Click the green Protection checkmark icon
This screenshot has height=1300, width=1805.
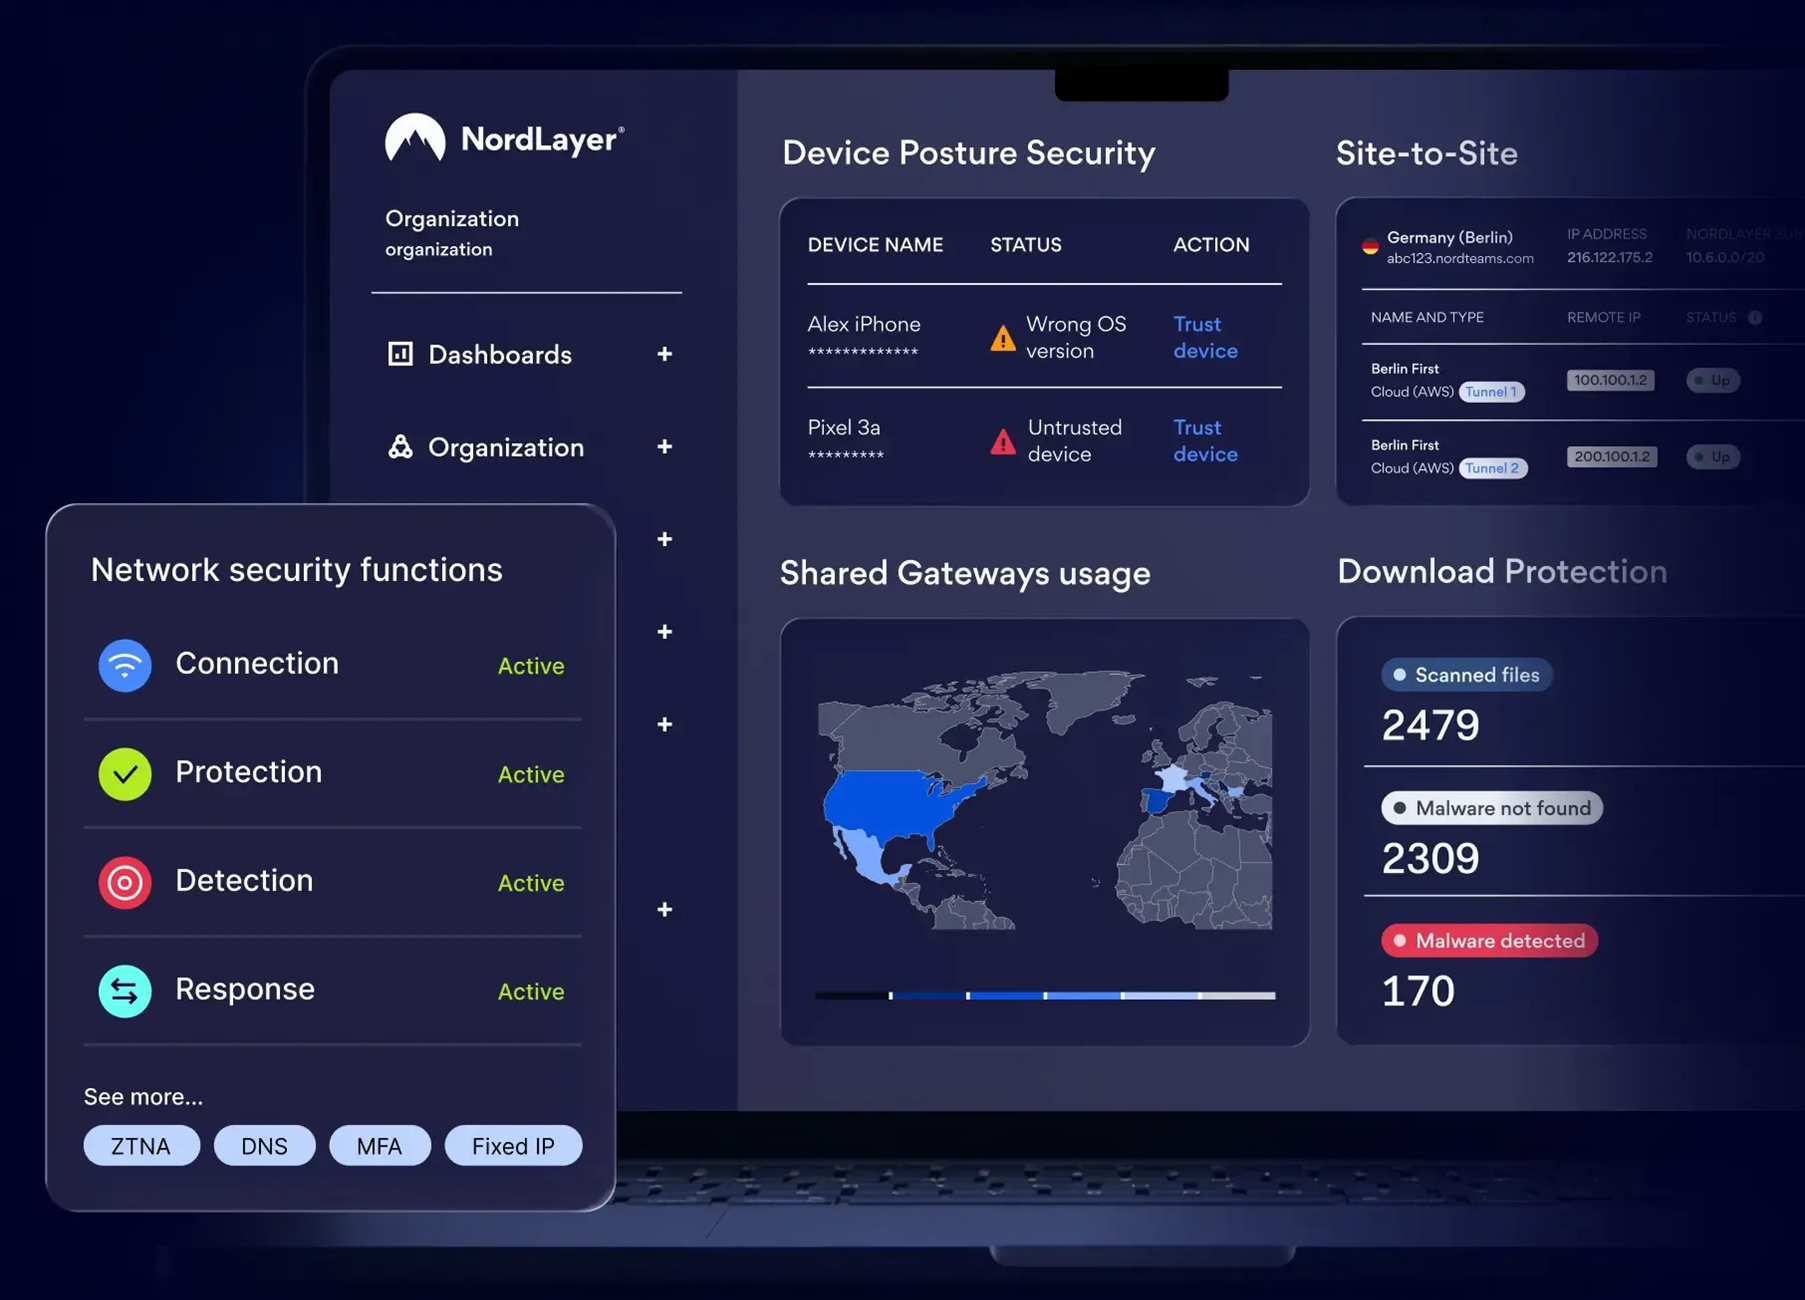click(124, 773)
